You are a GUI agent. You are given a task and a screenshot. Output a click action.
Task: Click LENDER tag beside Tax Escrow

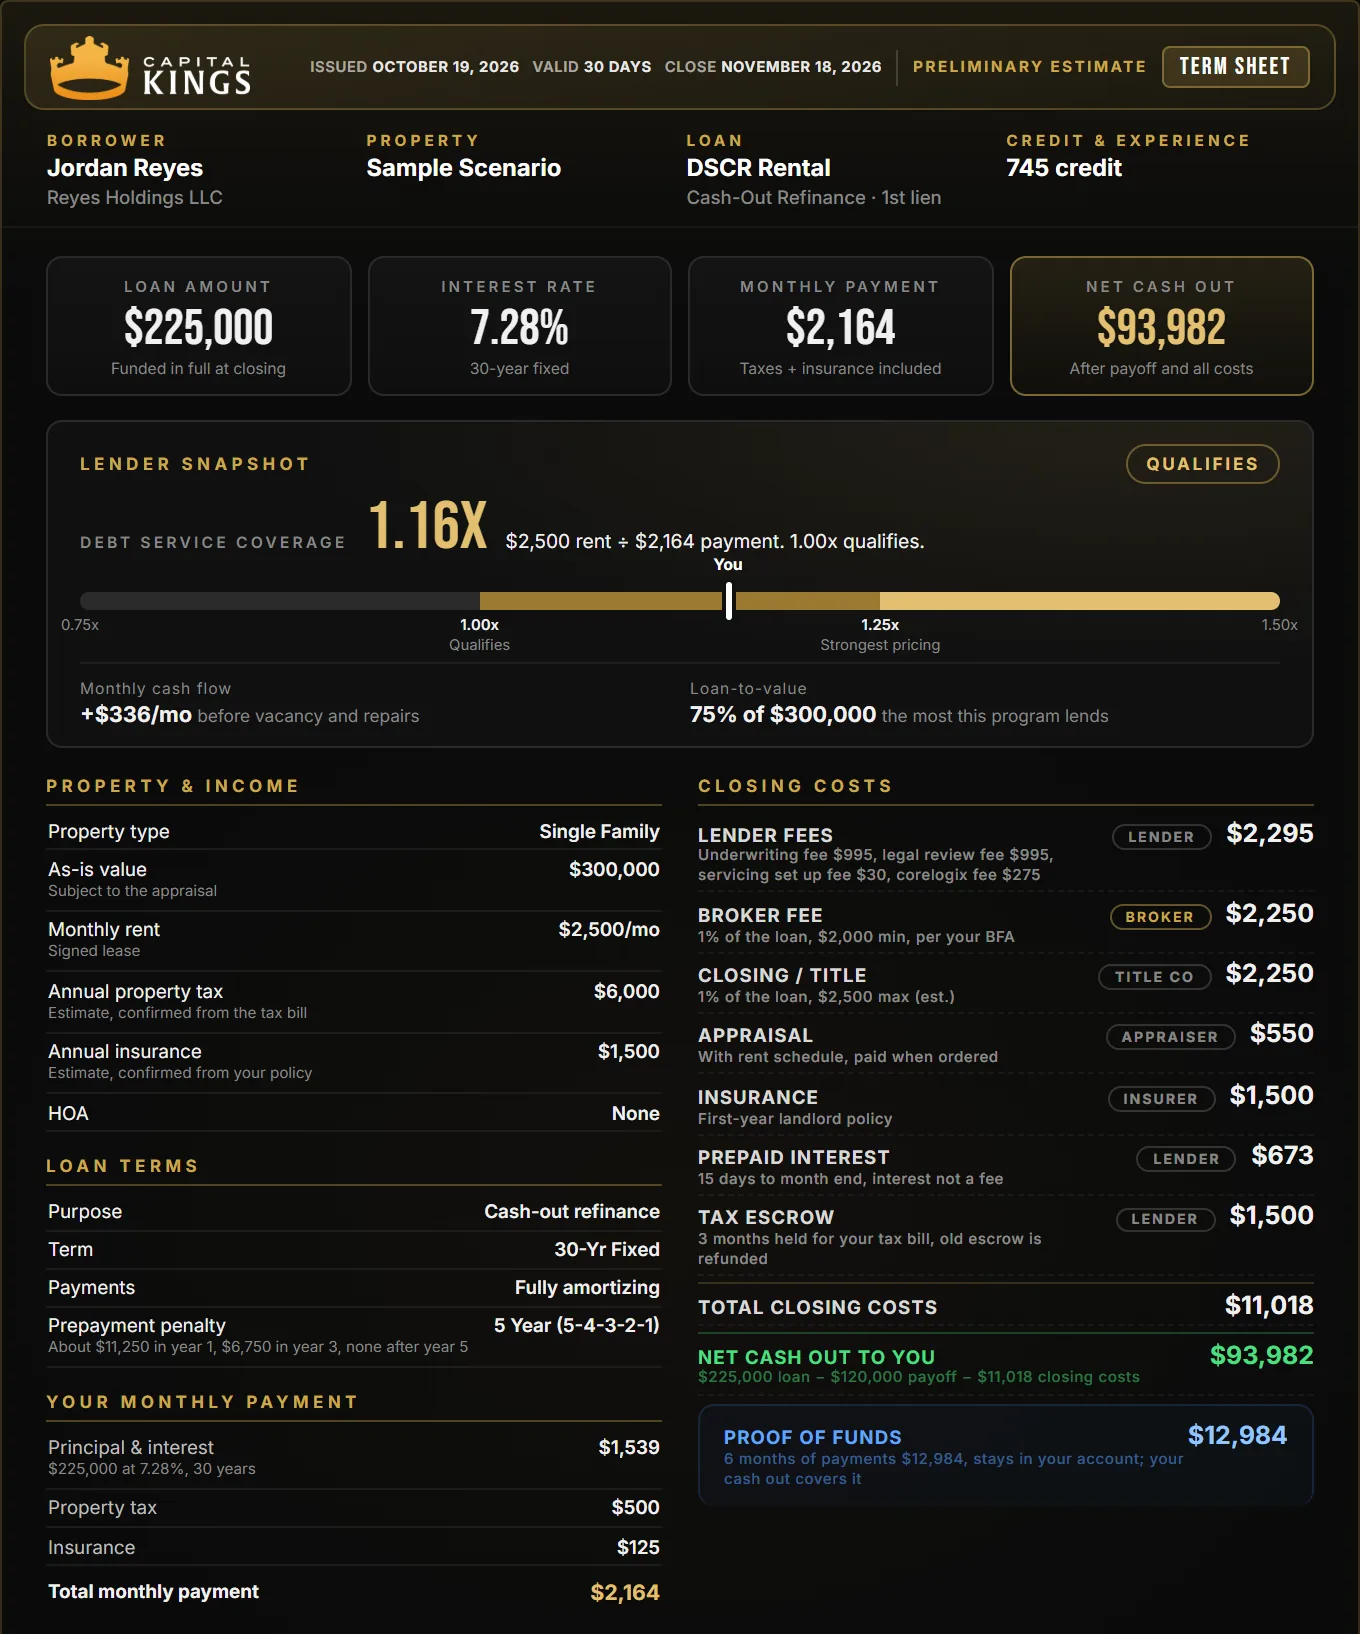1164,1219
